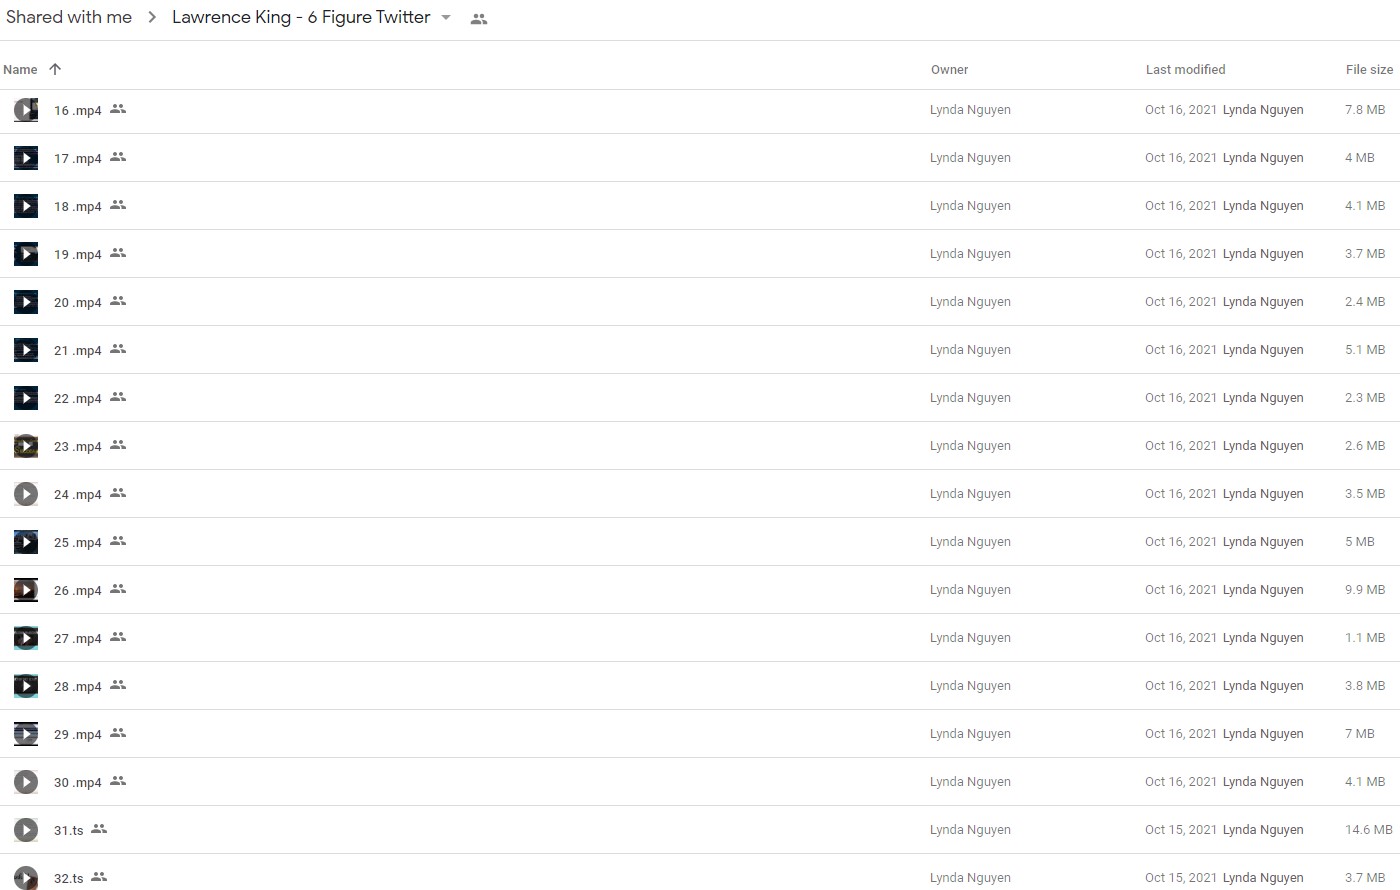Click the 5.1 MB file size value

pos(1365,349)
